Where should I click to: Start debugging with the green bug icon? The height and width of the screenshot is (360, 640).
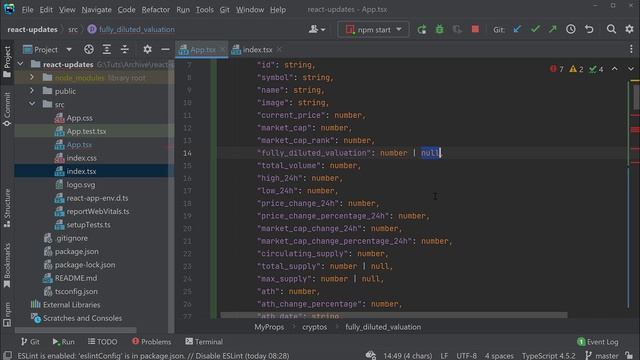[x=440, y=29]
